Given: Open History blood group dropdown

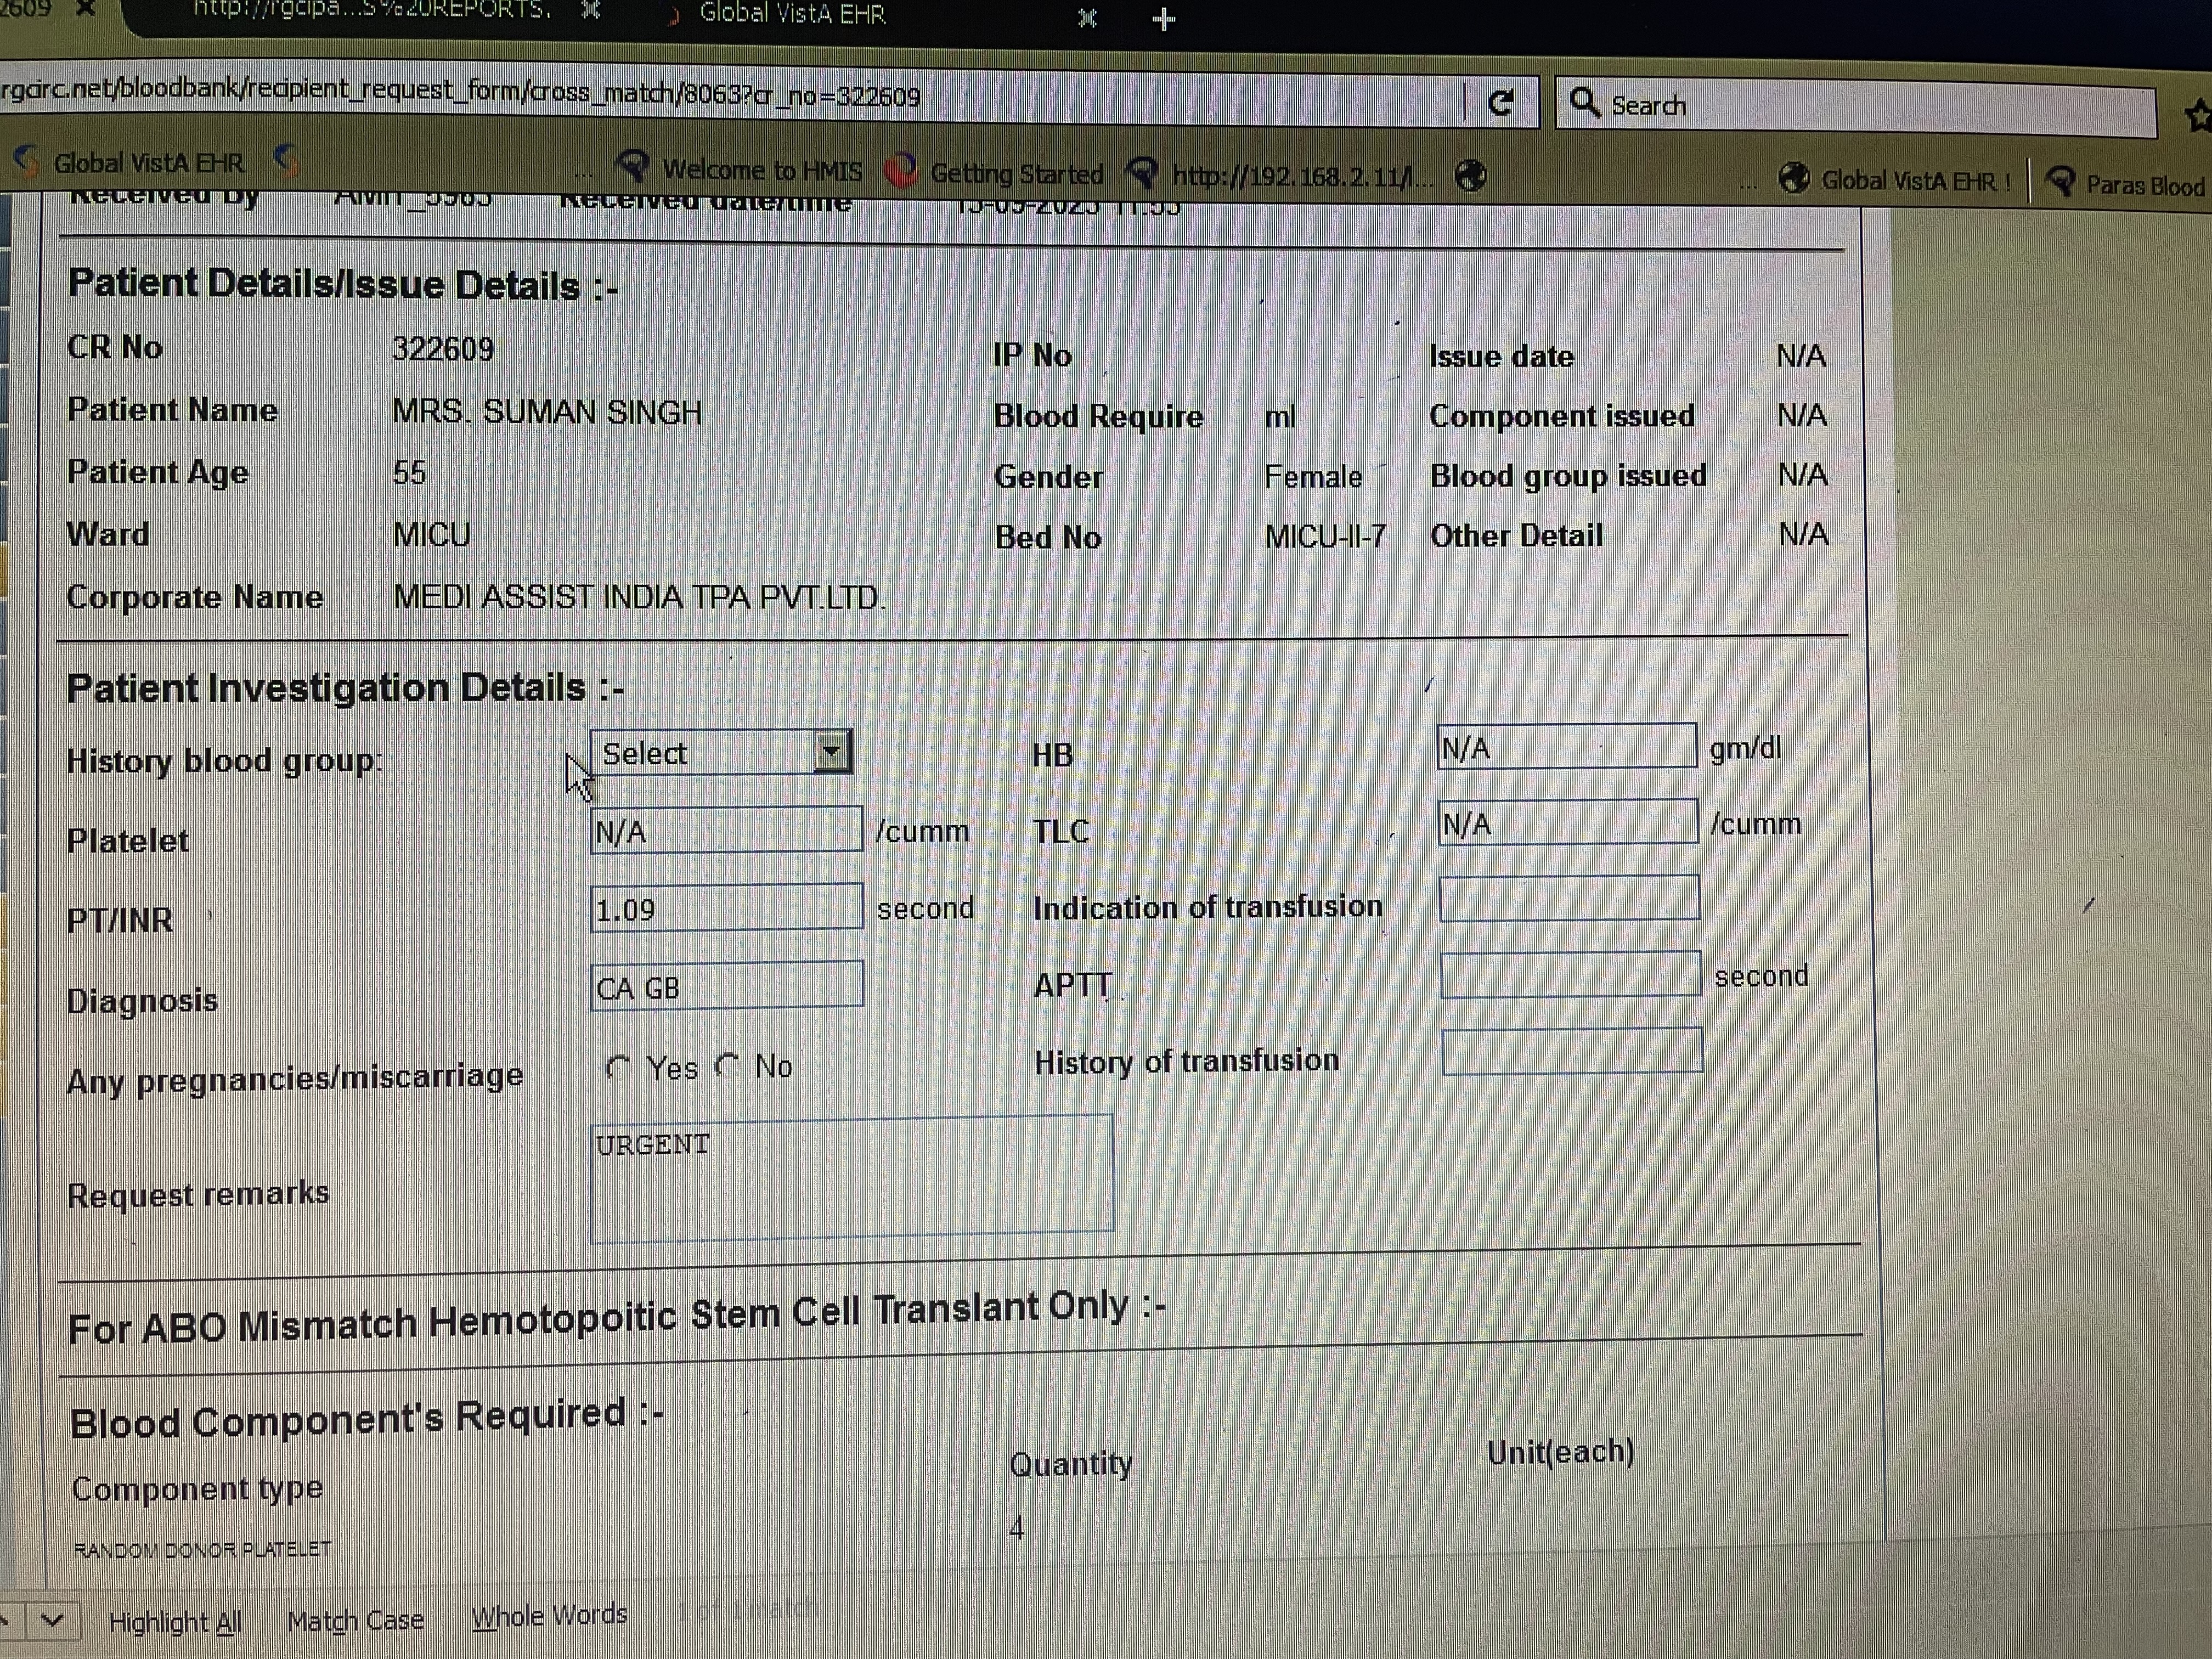Looking at the screenshot, I should 706,753.
